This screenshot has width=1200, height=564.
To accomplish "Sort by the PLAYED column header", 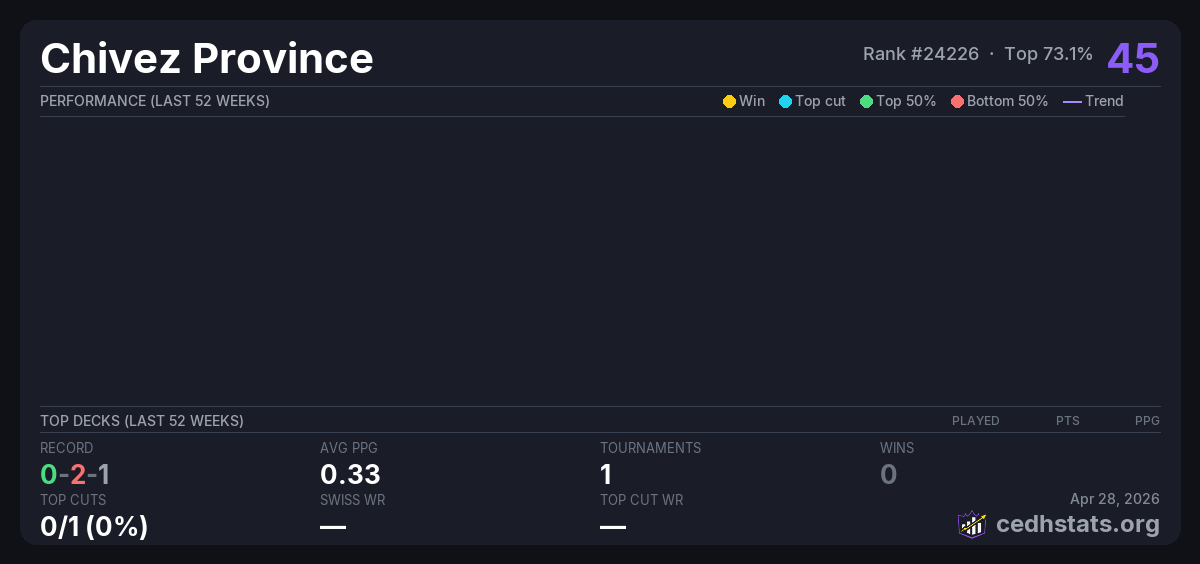I will [x=975, y=421].
